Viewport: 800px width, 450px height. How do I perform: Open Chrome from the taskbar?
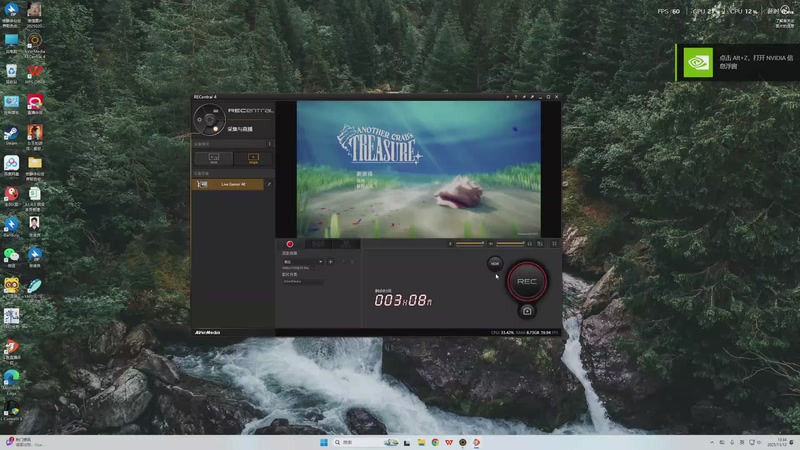pos(435,442)
